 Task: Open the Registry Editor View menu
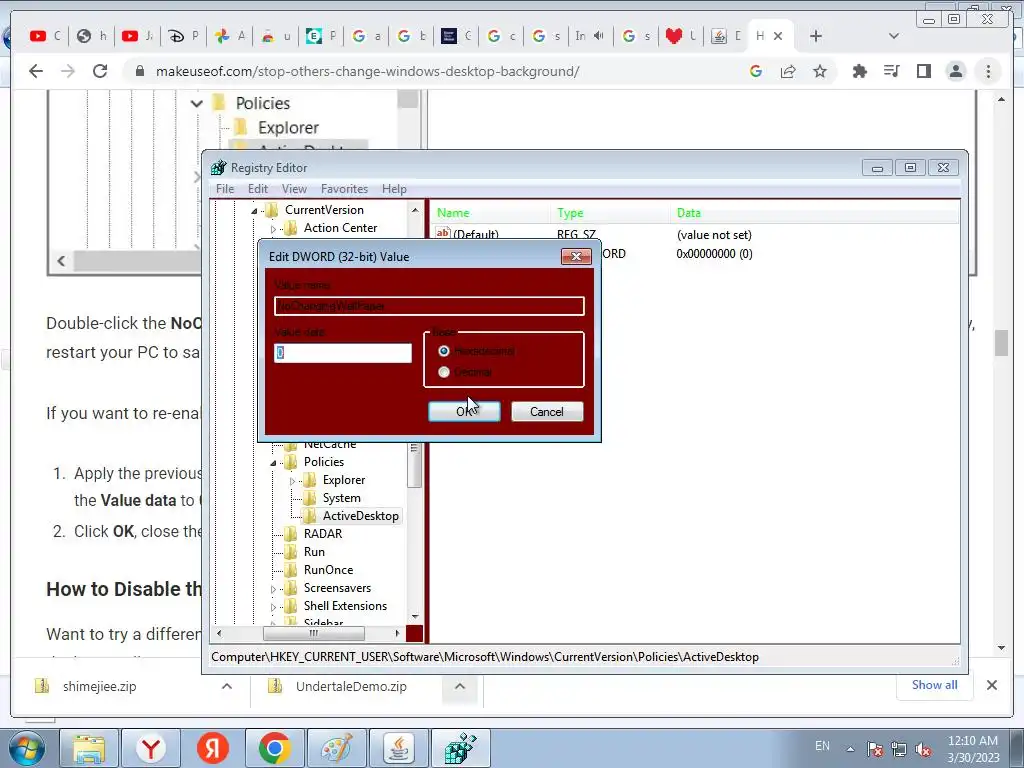tap(295, 189)
